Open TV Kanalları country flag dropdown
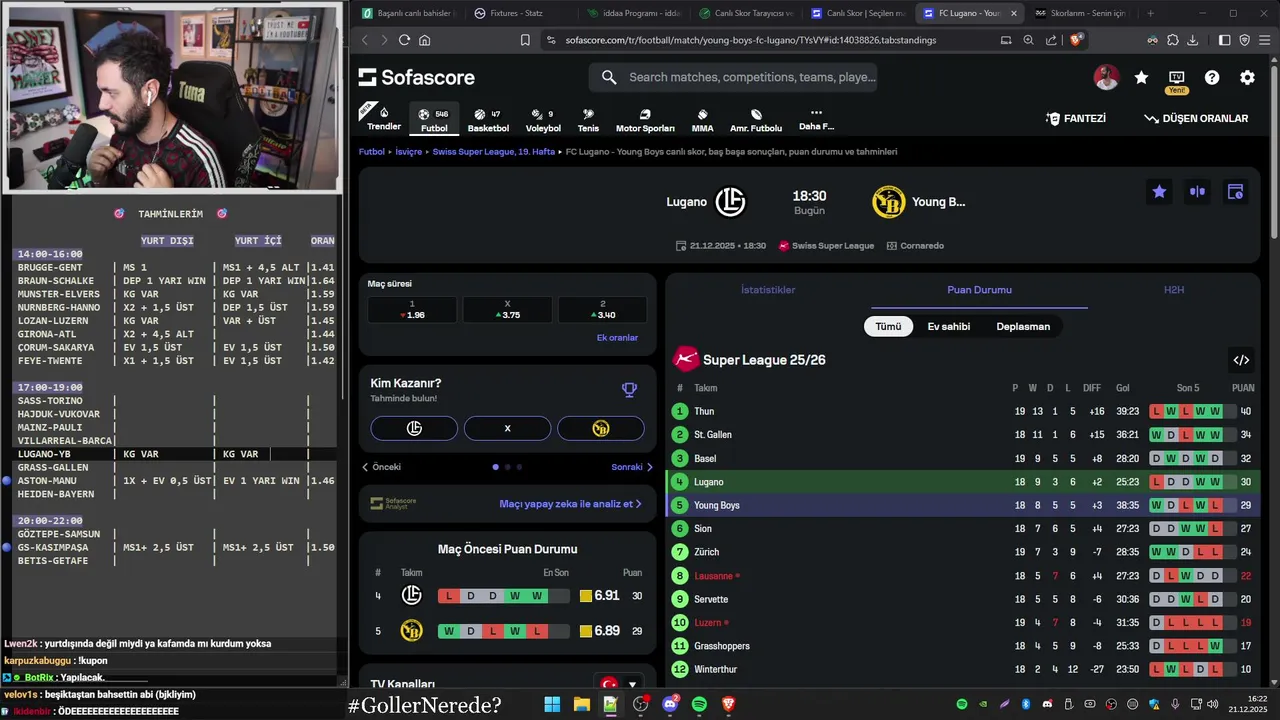 pos(619,685)
